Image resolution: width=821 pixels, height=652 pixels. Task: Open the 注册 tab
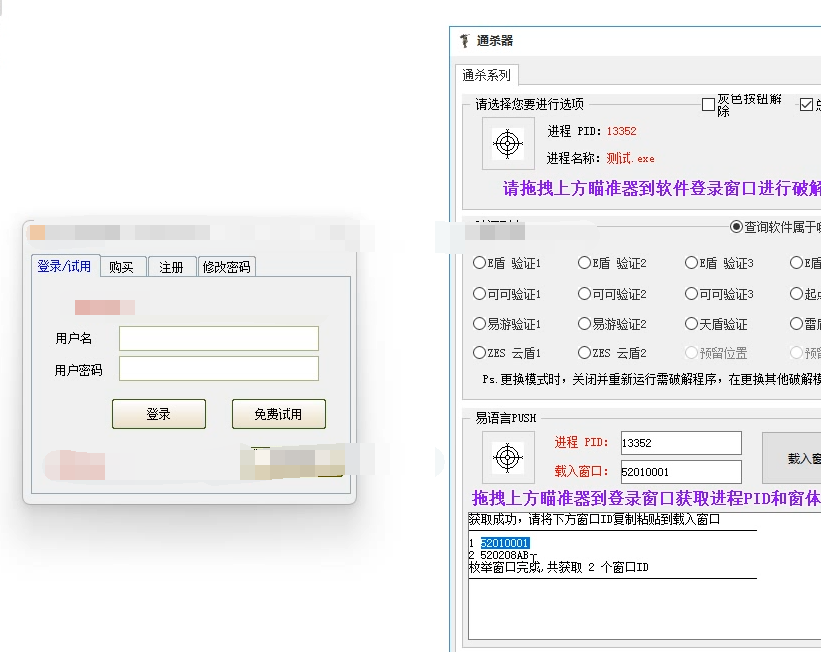click(x=171, y=267)
